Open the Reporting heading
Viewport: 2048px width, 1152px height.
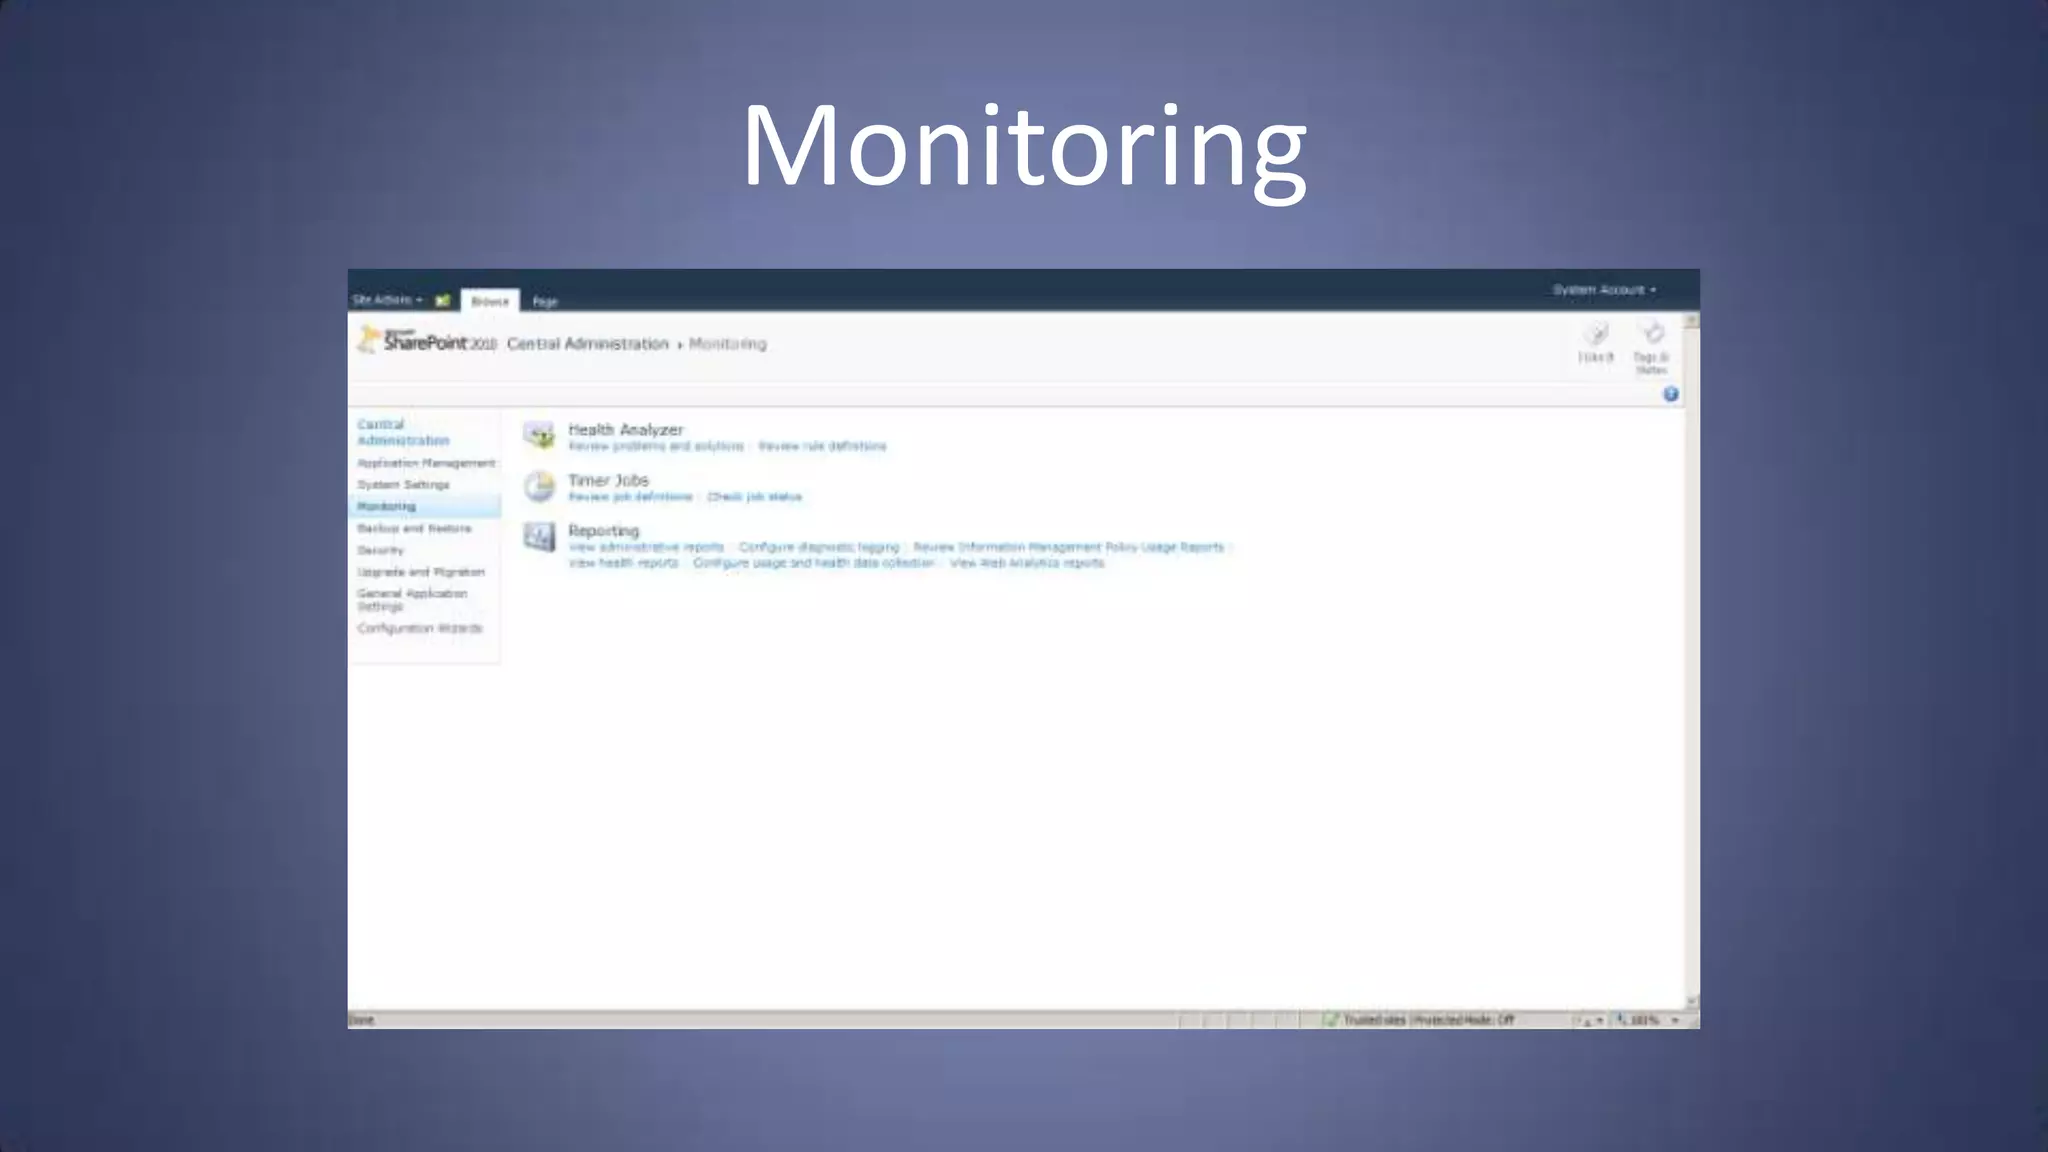pyautogui.click(x=603, y=531)
